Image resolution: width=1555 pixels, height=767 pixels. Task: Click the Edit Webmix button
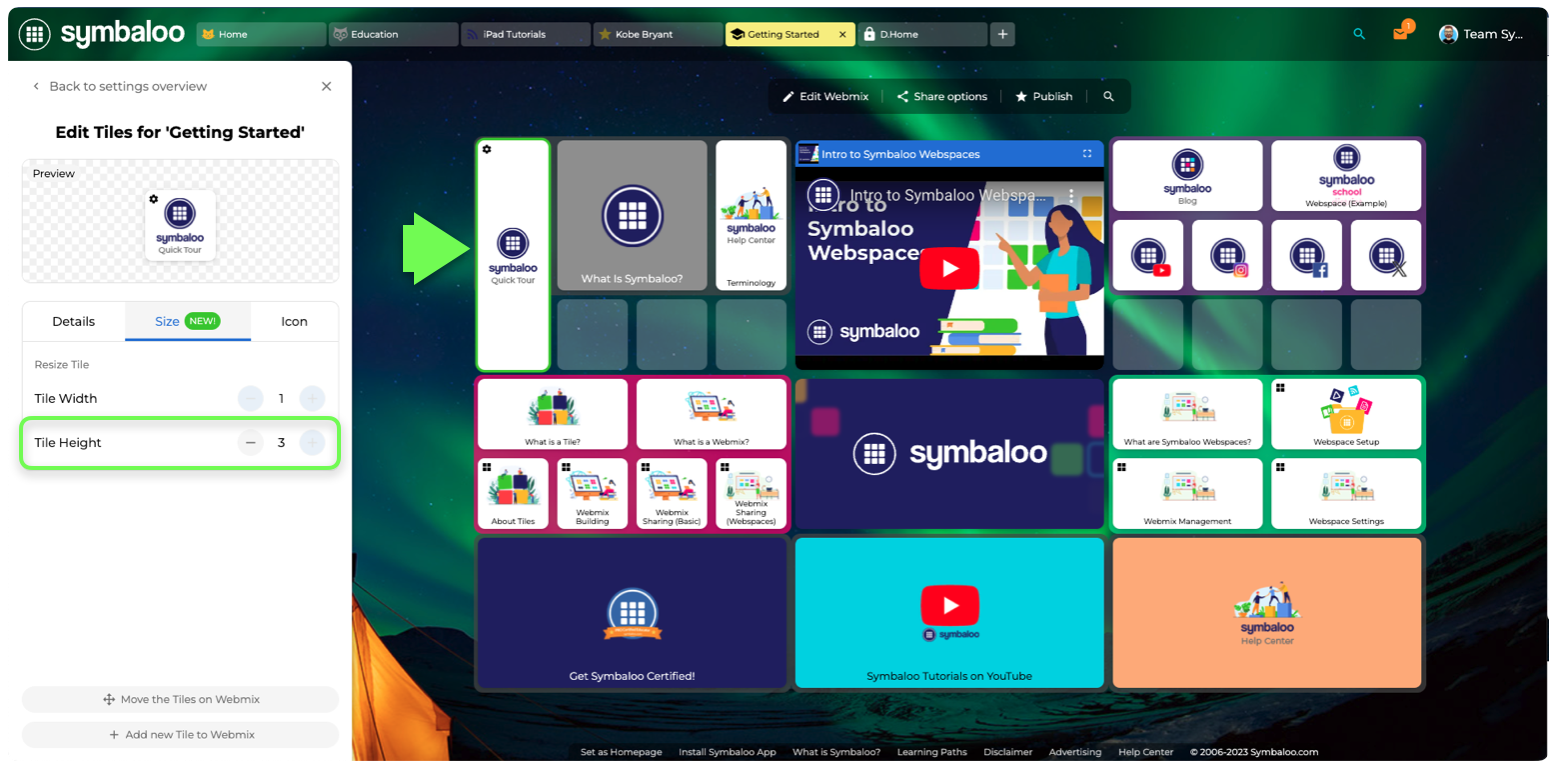click(825, 97)
